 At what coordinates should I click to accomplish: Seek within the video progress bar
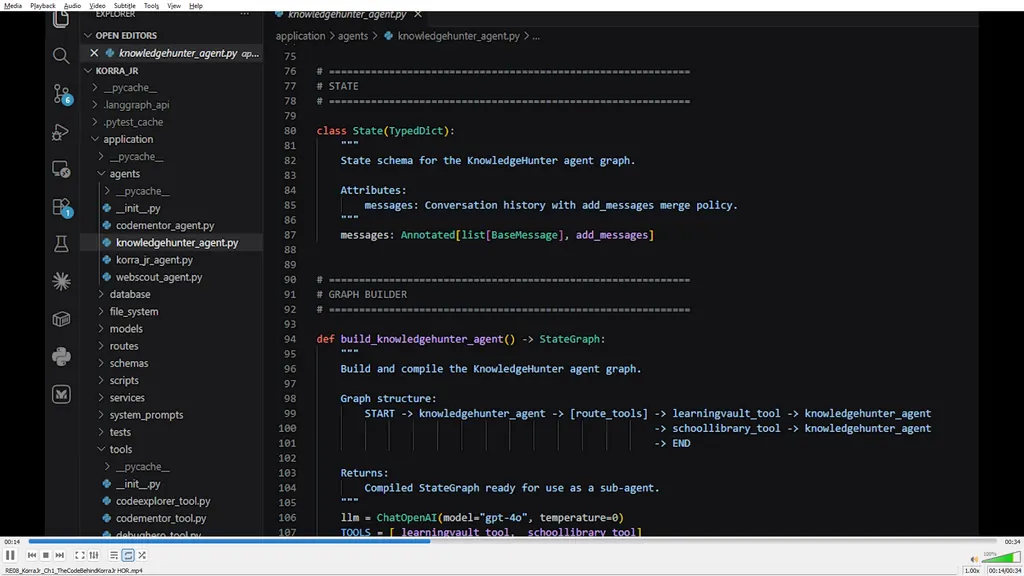(x=513, y=541)
